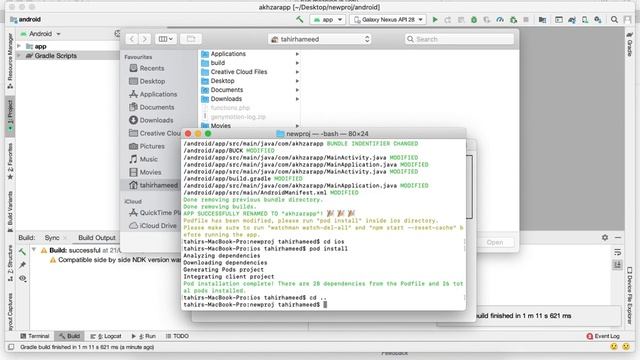Switch to the Terminal tool tab
640x360 pixels.
click(x=35, y=336)
